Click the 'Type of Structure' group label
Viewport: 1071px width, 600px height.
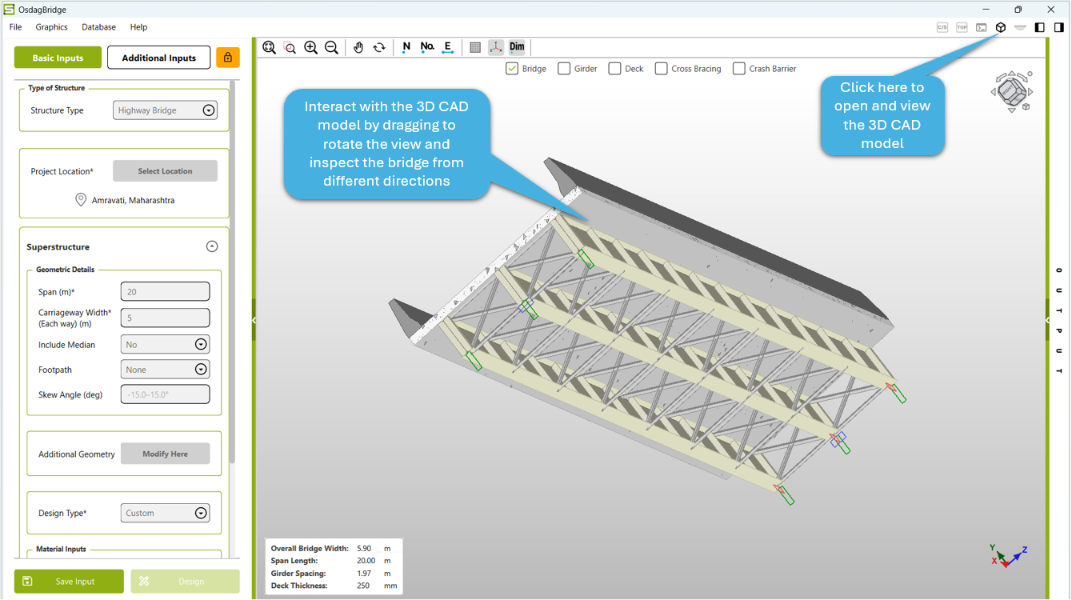point(56,88)
